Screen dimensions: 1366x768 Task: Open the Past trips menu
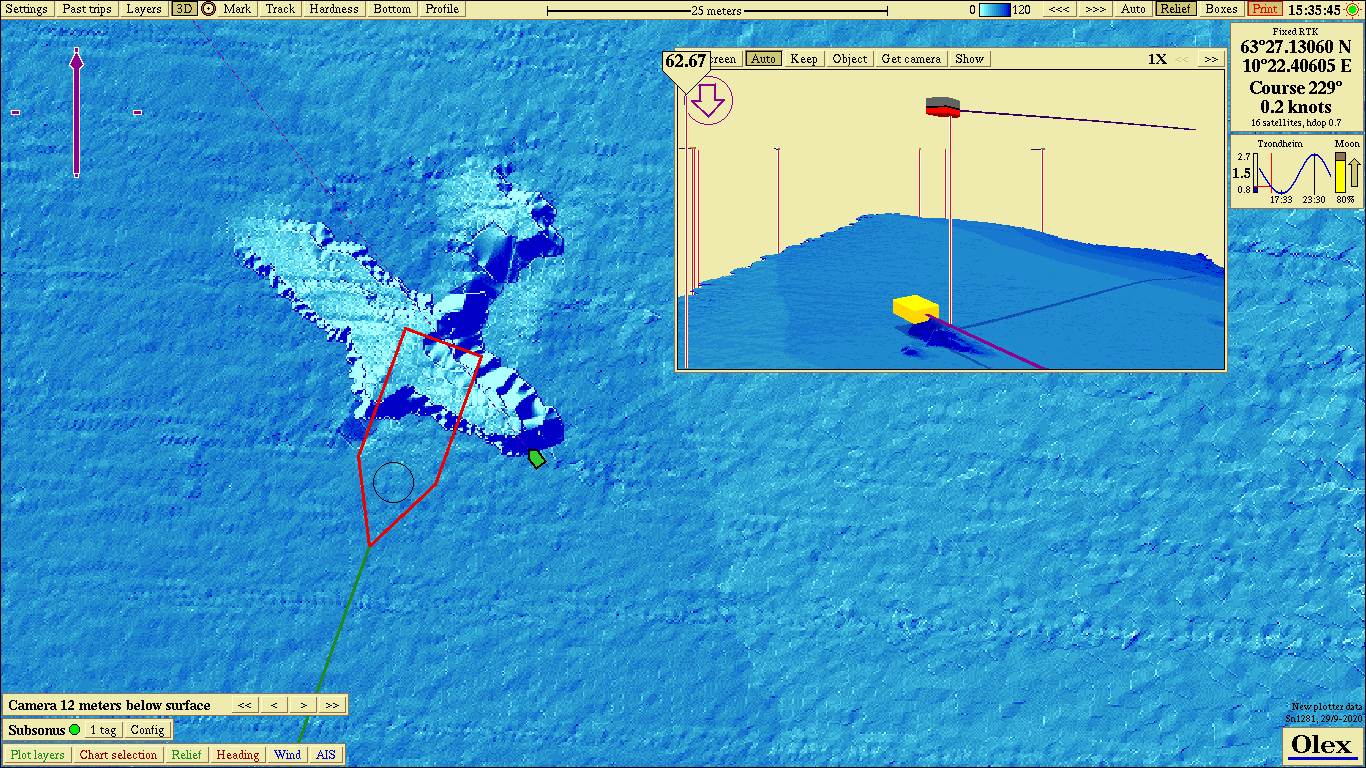[87, 9]
